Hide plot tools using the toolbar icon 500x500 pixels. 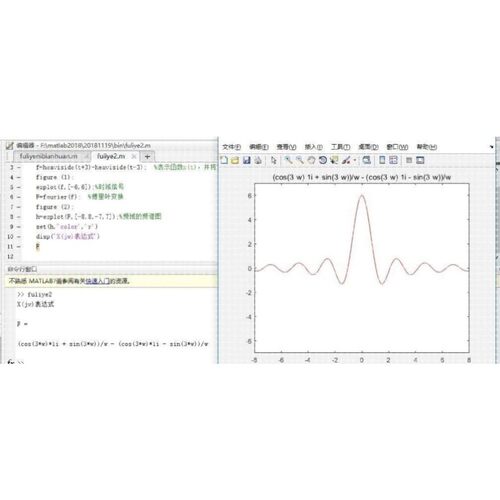coord(409,160)
